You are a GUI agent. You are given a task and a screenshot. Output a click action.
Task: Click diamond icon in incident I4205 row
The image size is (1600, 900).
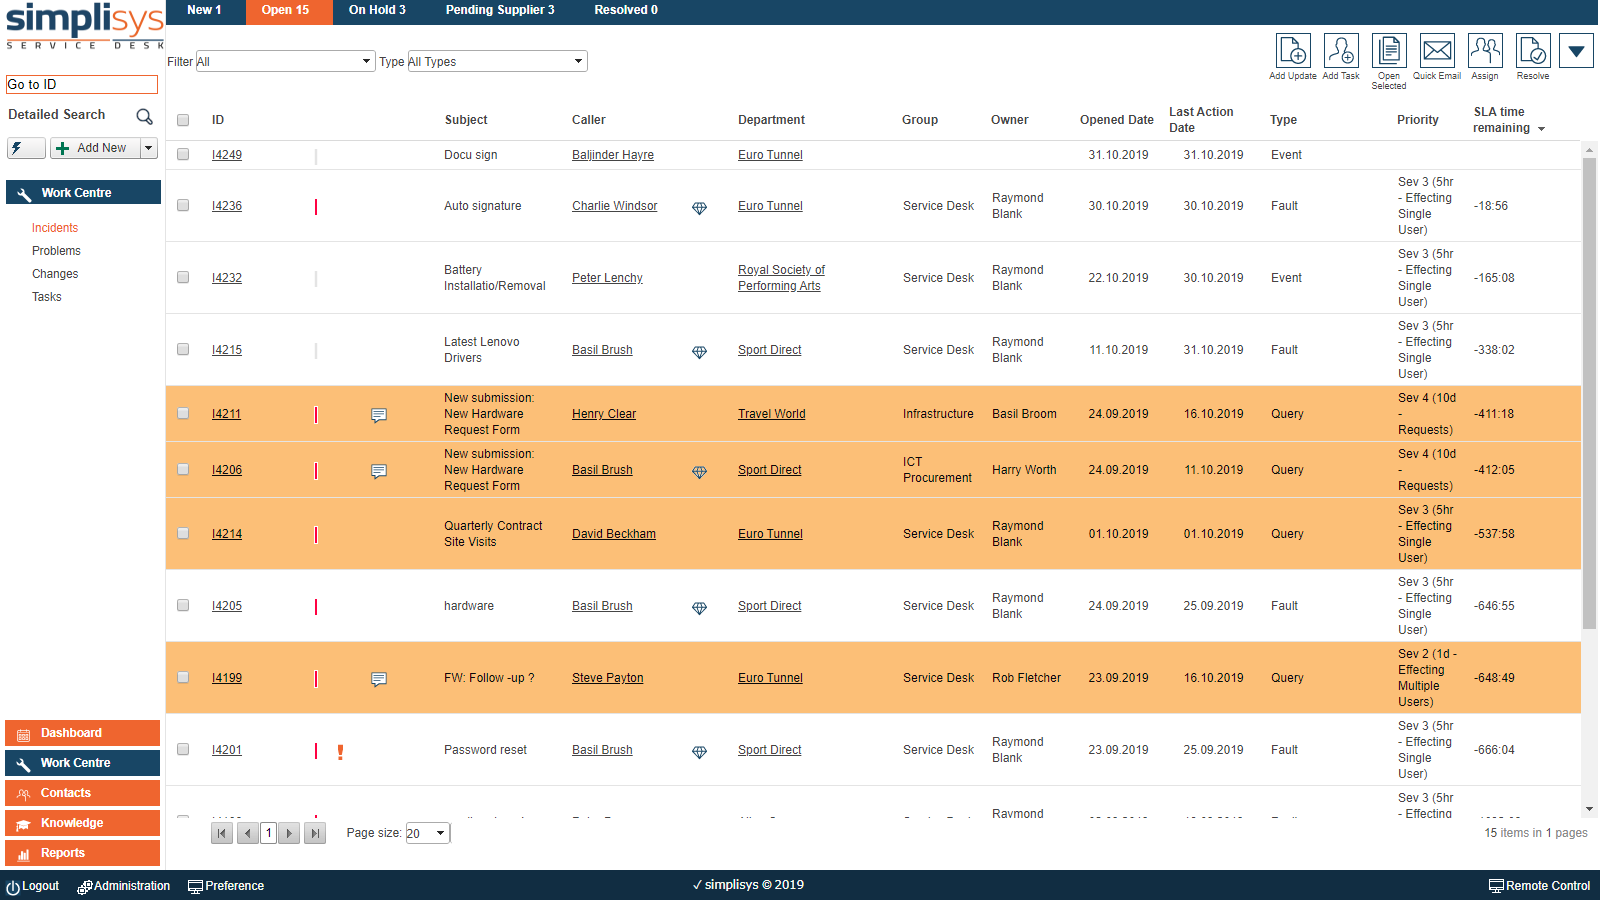[x=700, y=608]
